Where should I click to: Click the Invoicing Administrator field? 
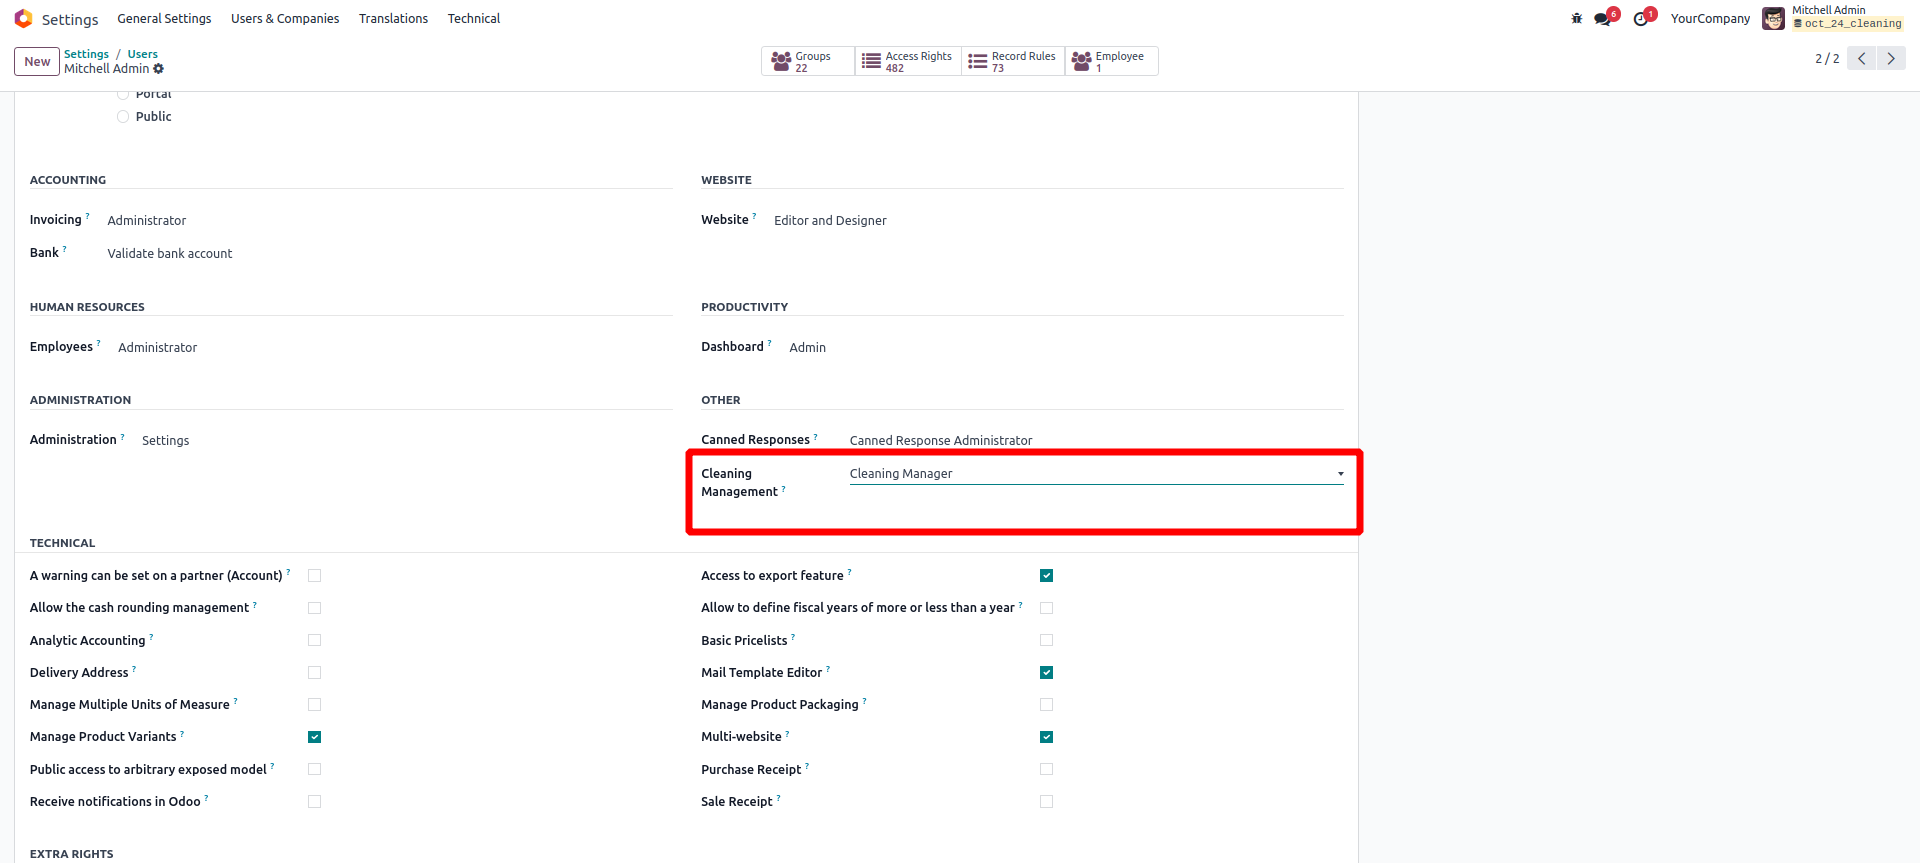tap(147, 221)
